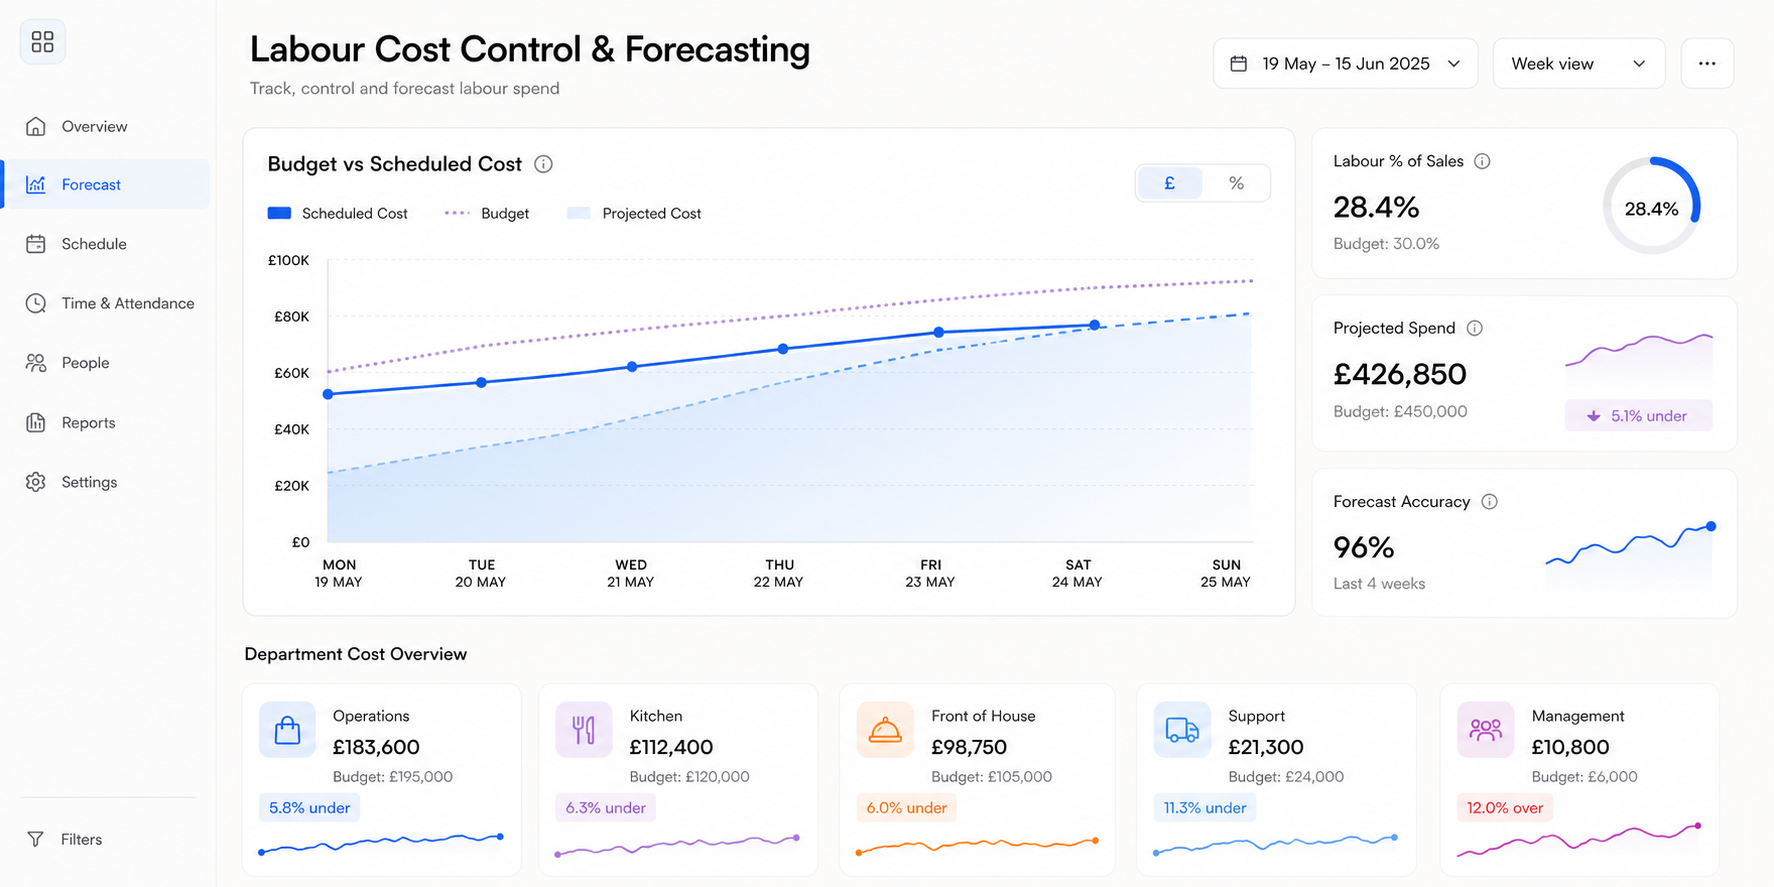Viewport: 1774px width, 887px height.
Task: Toggle Projected Cost legend series
Action: pos(634,213)
